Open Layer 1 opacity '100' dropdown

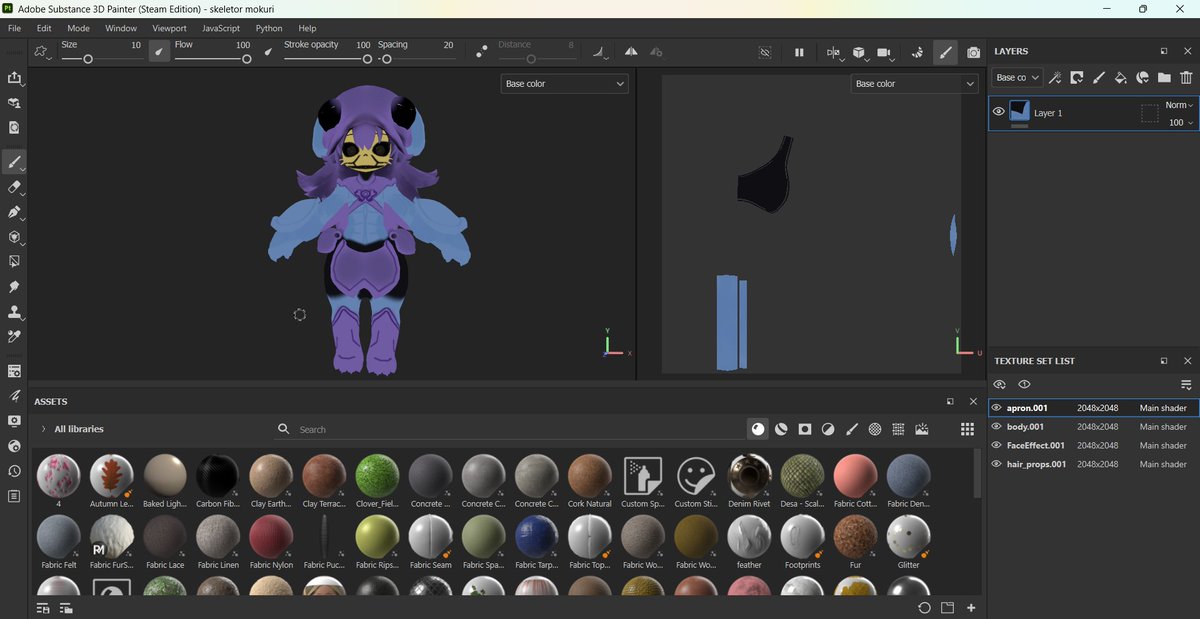coord(1180,122)
